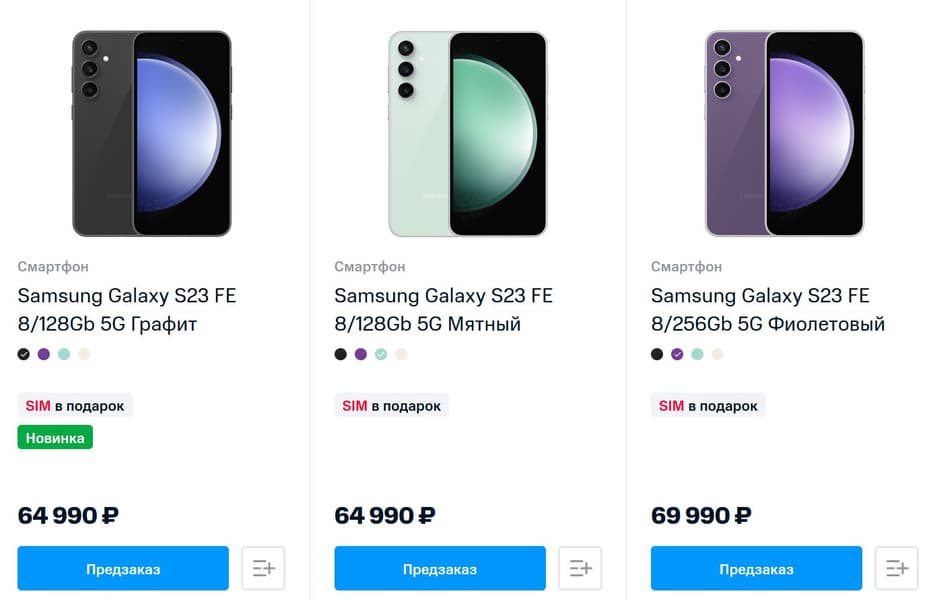The image size is (933, 600).
Task: Open the Mint Galaxy S23 FE product image
Action: [x=468, y=133]
